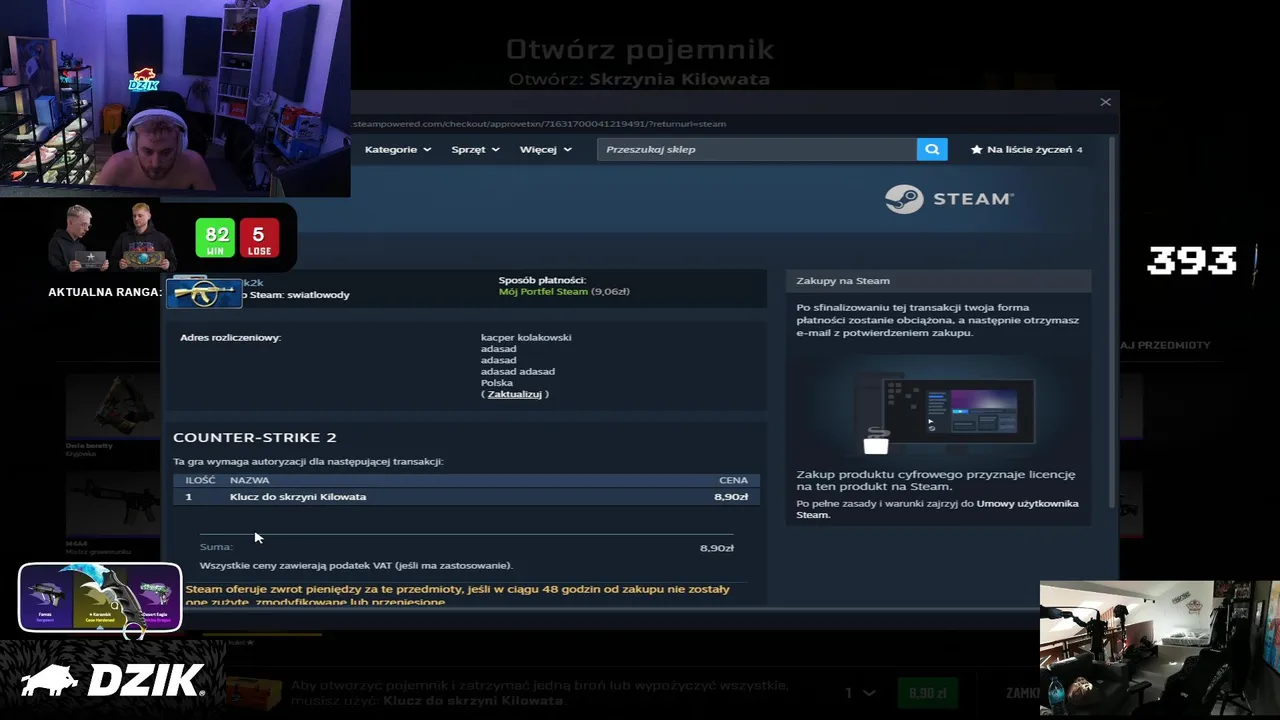This screenshot has height=720, width=1280.
Task: Click quantity cell 1 in item row
Action: pyautogui.click(x=188, y=496)
